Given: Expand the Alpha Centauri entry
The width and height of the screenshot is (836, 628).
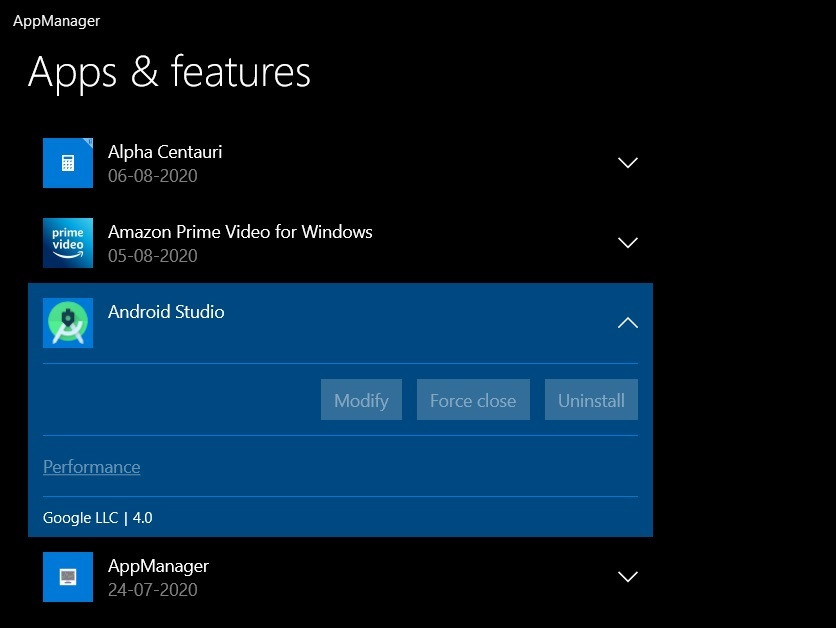Looking at the screenshot, I should [627, 163].
